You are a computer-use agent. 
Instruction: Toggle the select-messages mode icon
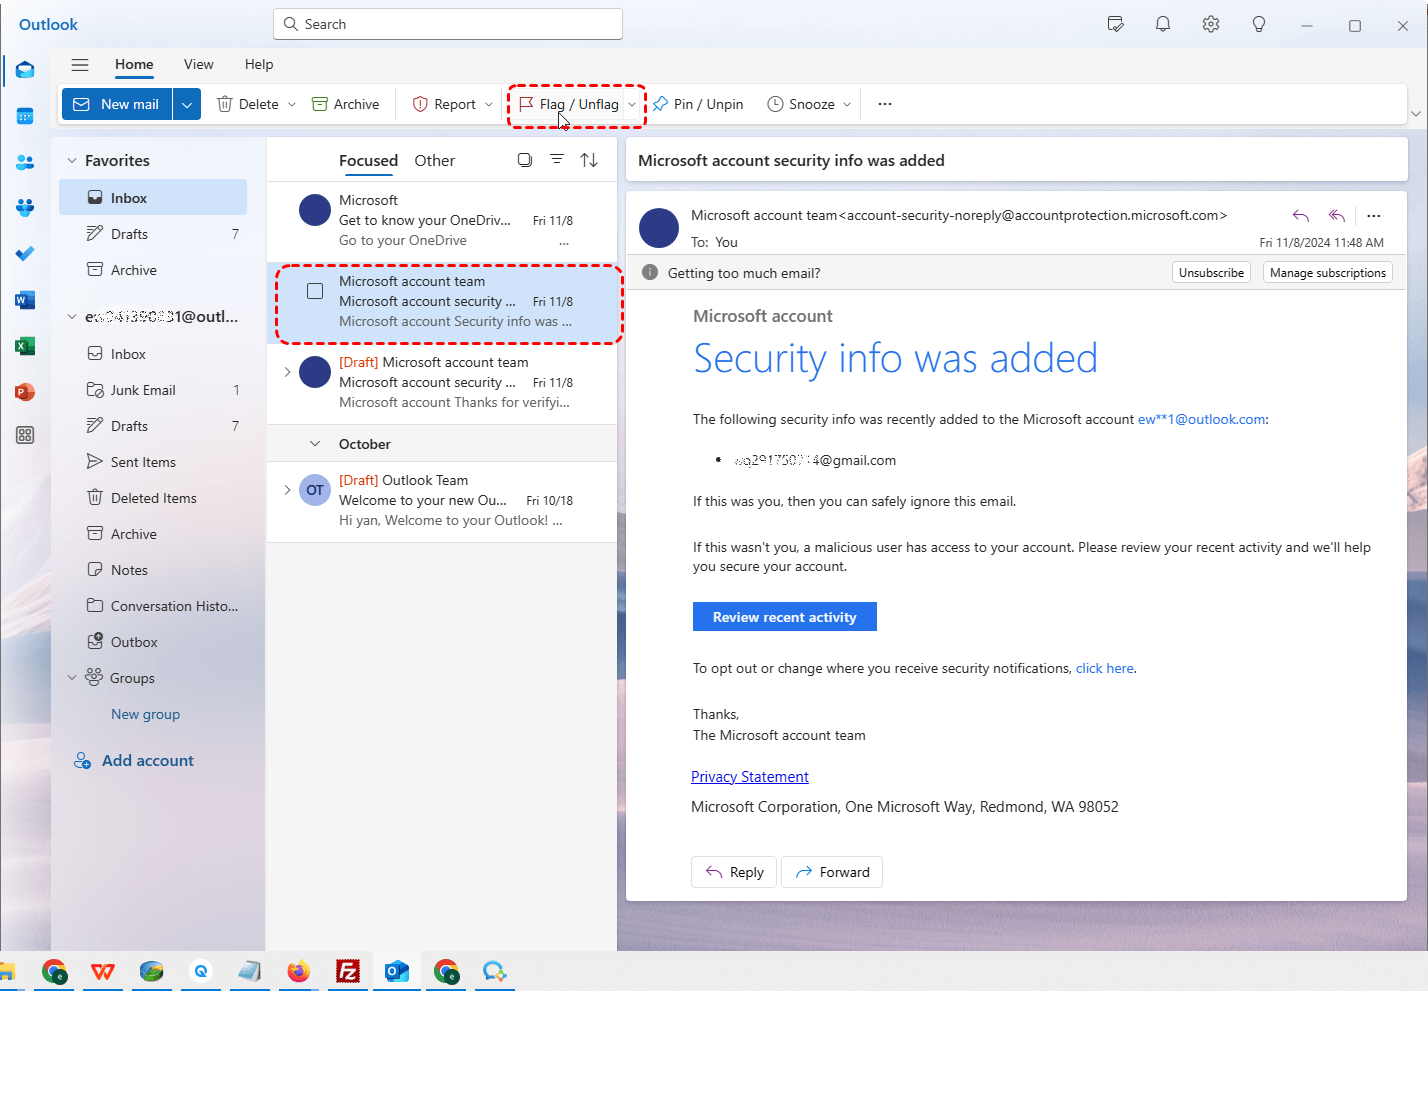coord(525,160)
